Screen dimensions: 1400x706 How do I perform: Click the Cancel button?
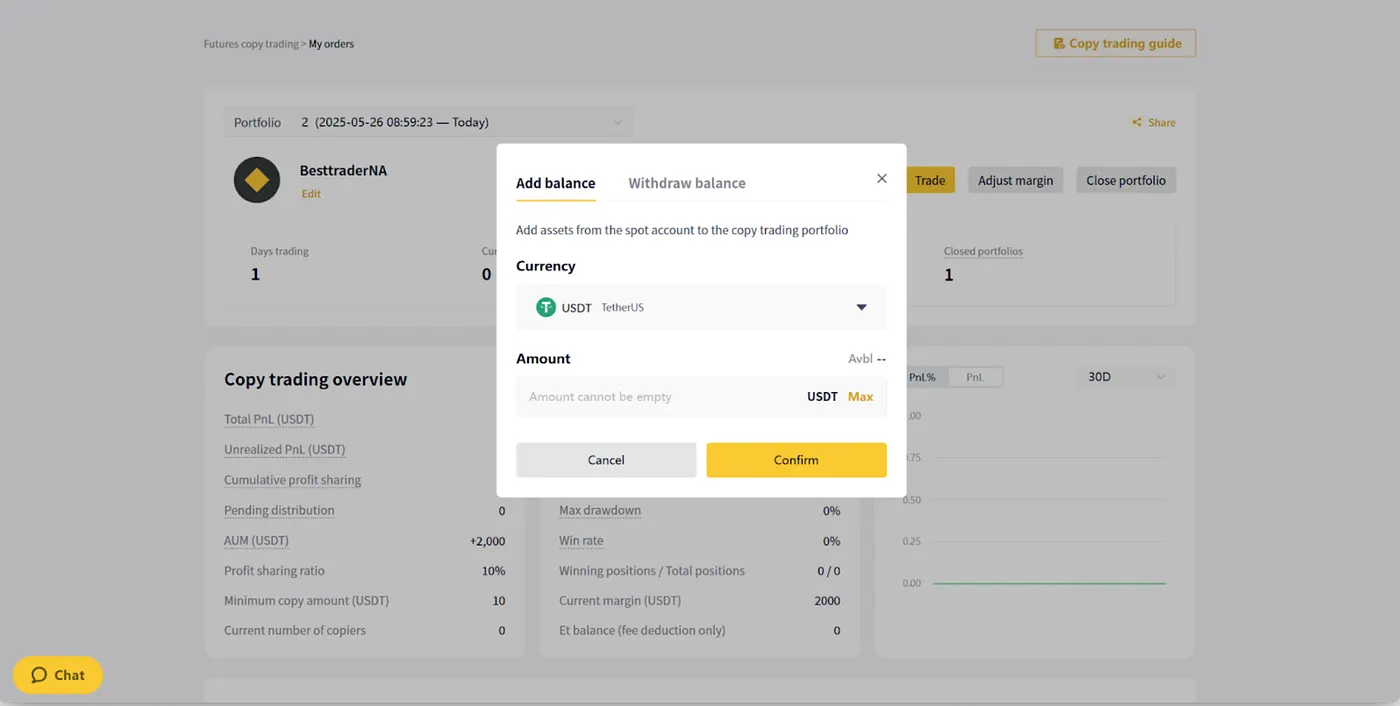click(x=606, y=460)
